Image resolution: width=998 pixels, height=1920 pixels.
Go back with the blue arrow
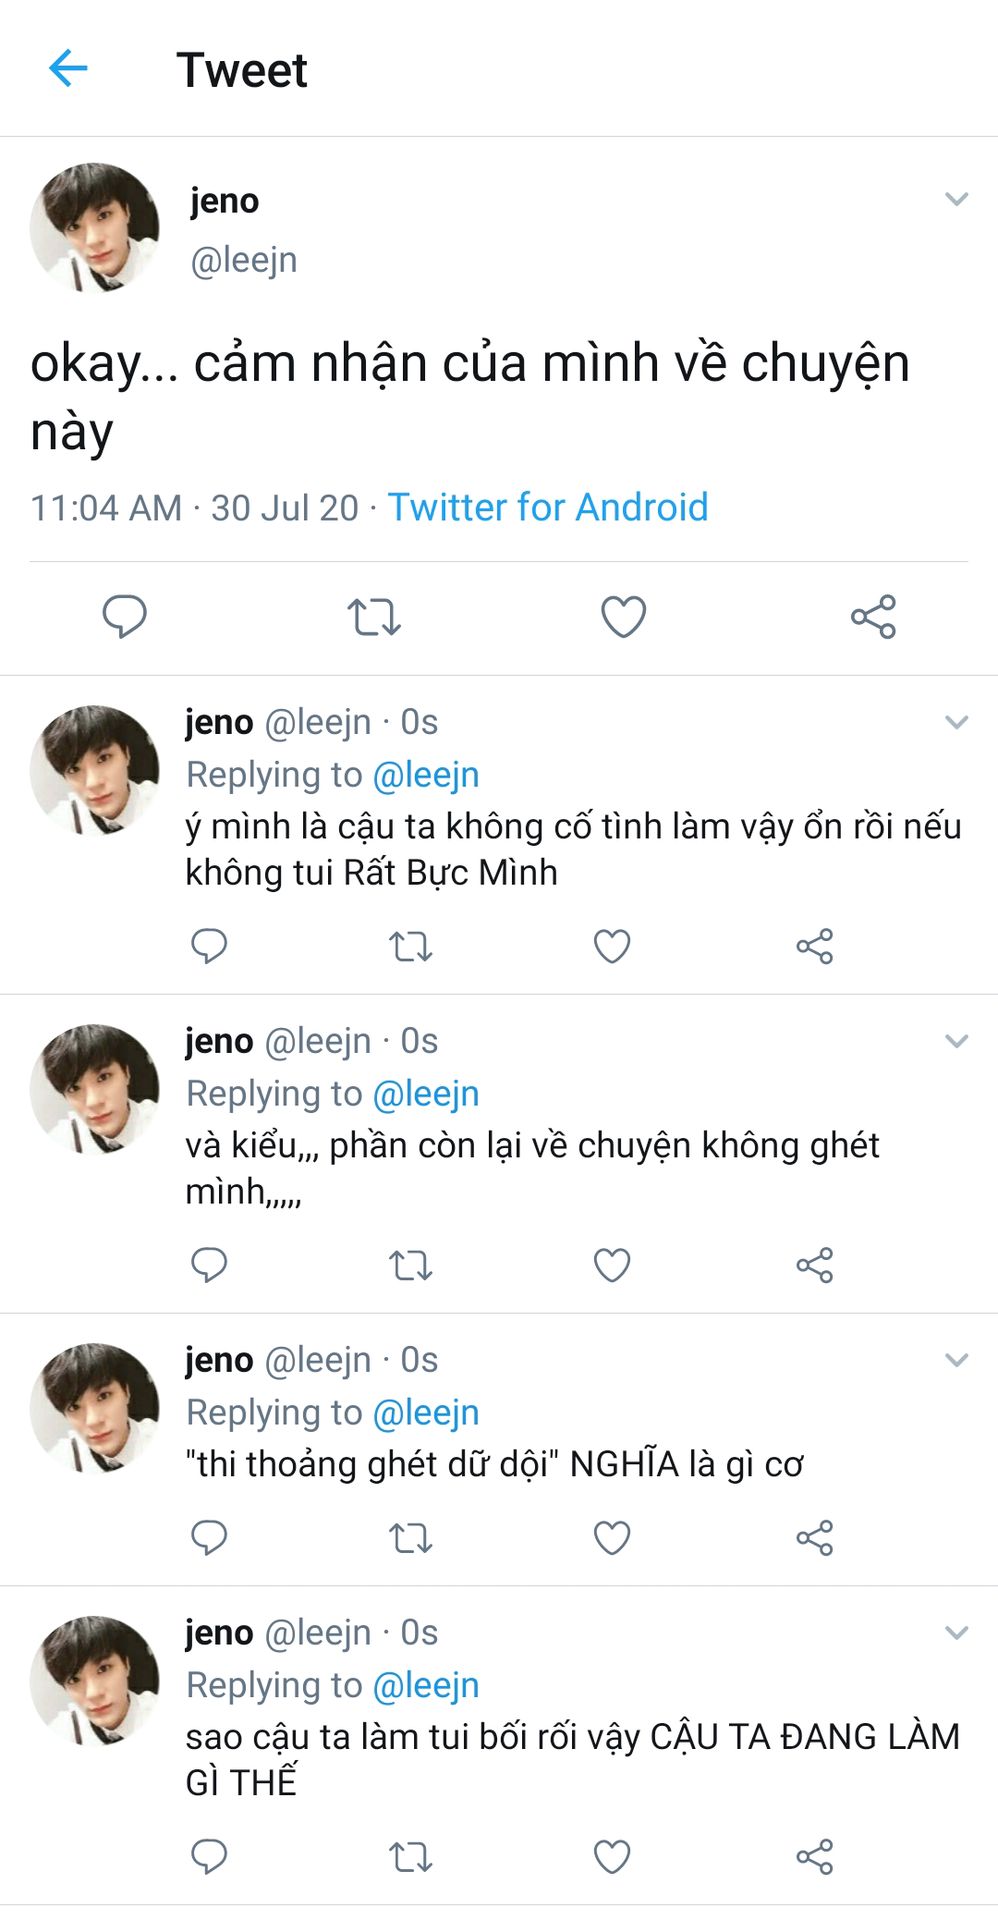click(x=68, y=69)
